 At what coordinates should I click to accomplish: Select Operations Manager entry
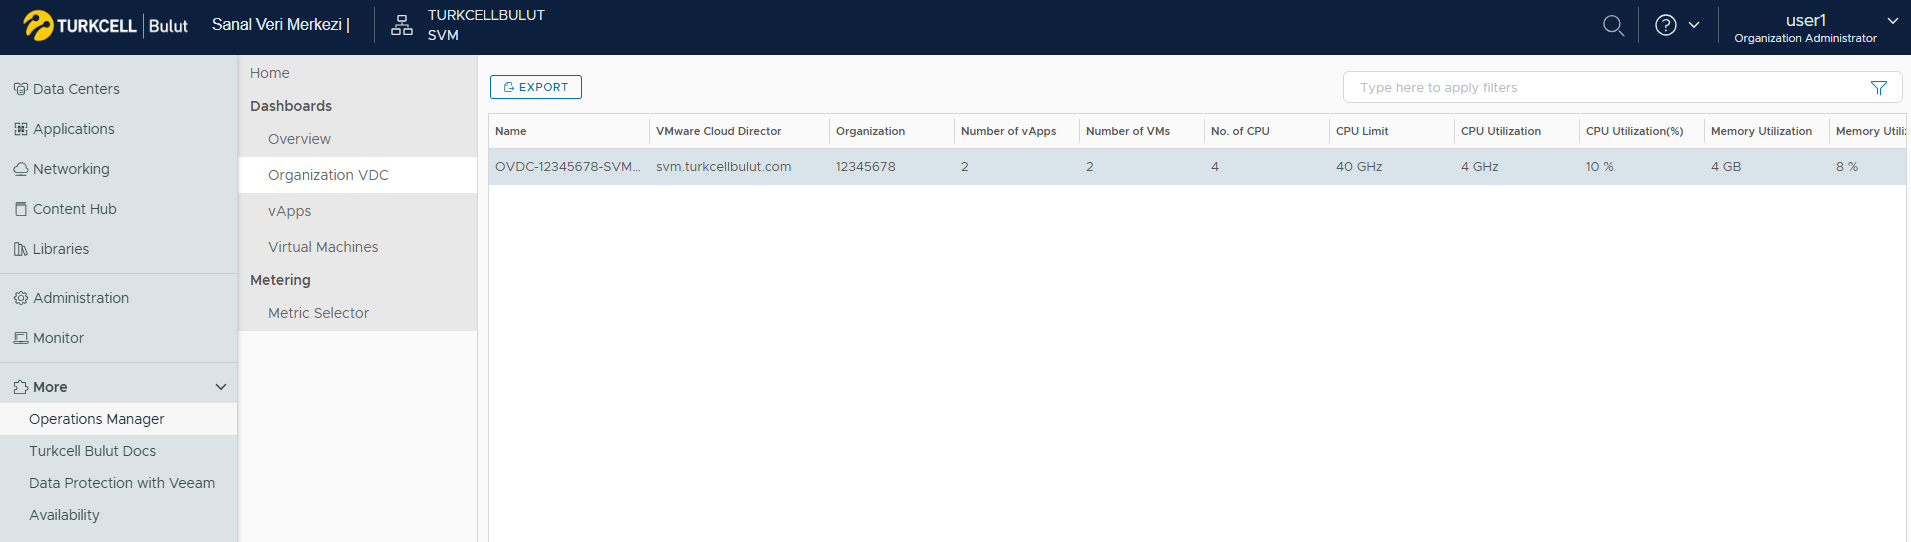(x=118, y=419)
